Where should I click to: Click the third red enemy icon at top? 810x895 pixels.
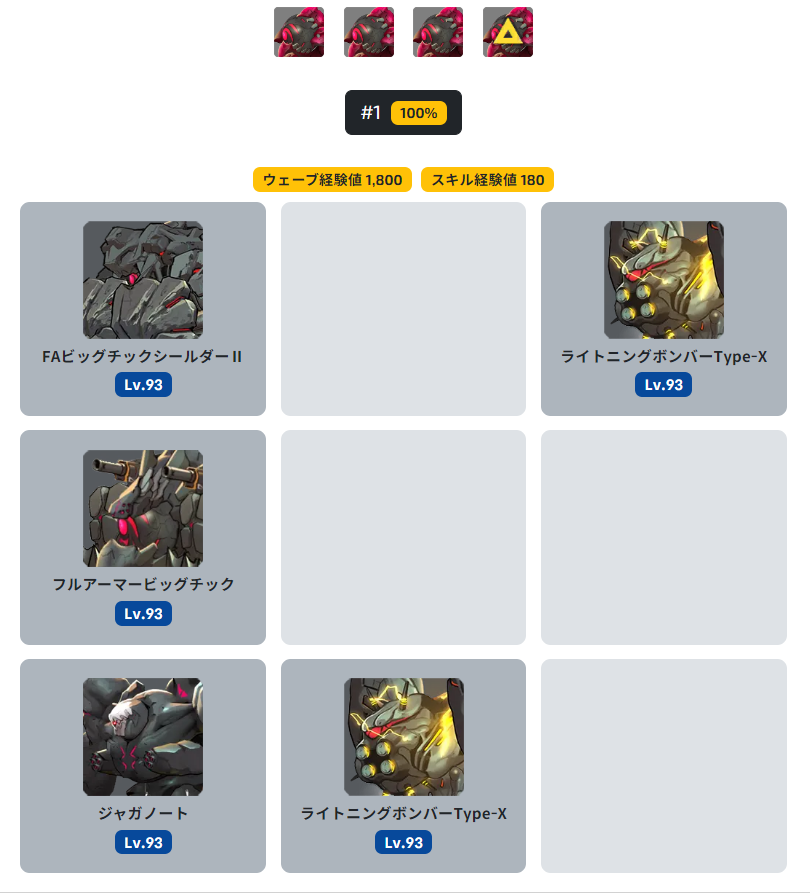pyautogui.click(x=438, y=32)
